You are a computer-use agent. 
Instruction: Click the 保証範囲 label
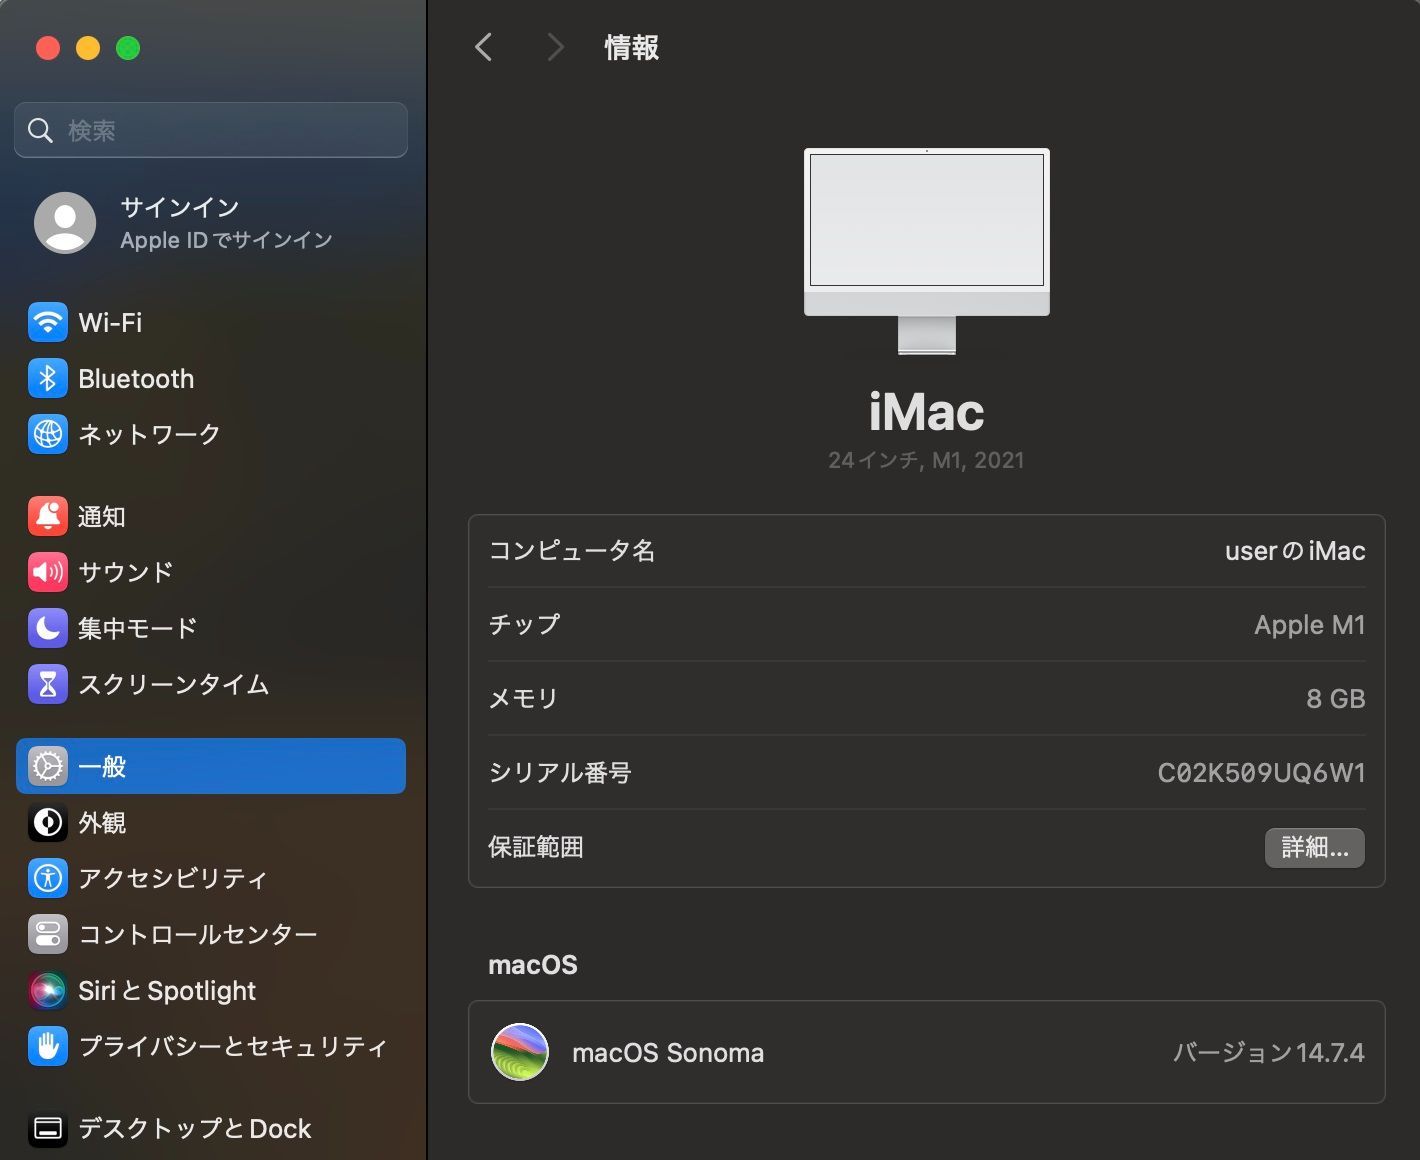click(536, 847)
